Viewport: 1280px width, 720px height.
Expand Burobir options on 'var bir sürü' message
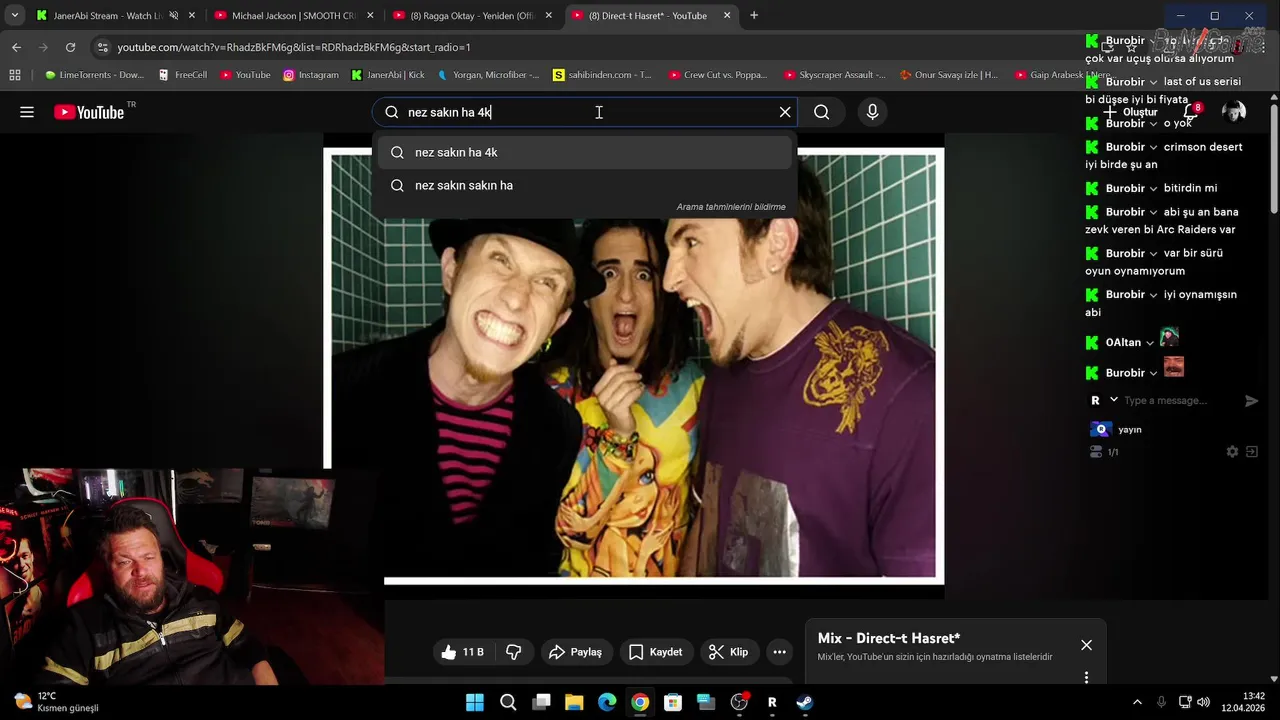(x=1153, y=253)
